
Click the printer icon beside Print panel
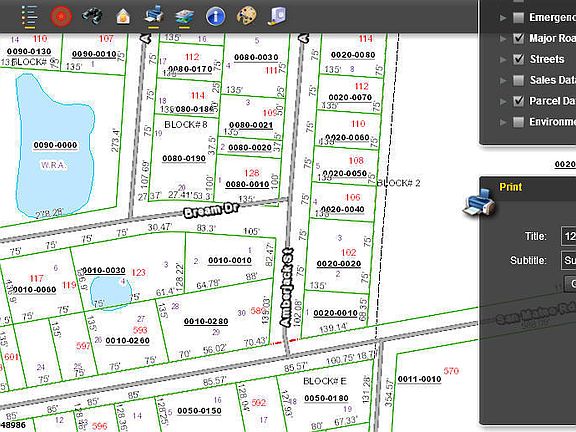click(479, 203)
